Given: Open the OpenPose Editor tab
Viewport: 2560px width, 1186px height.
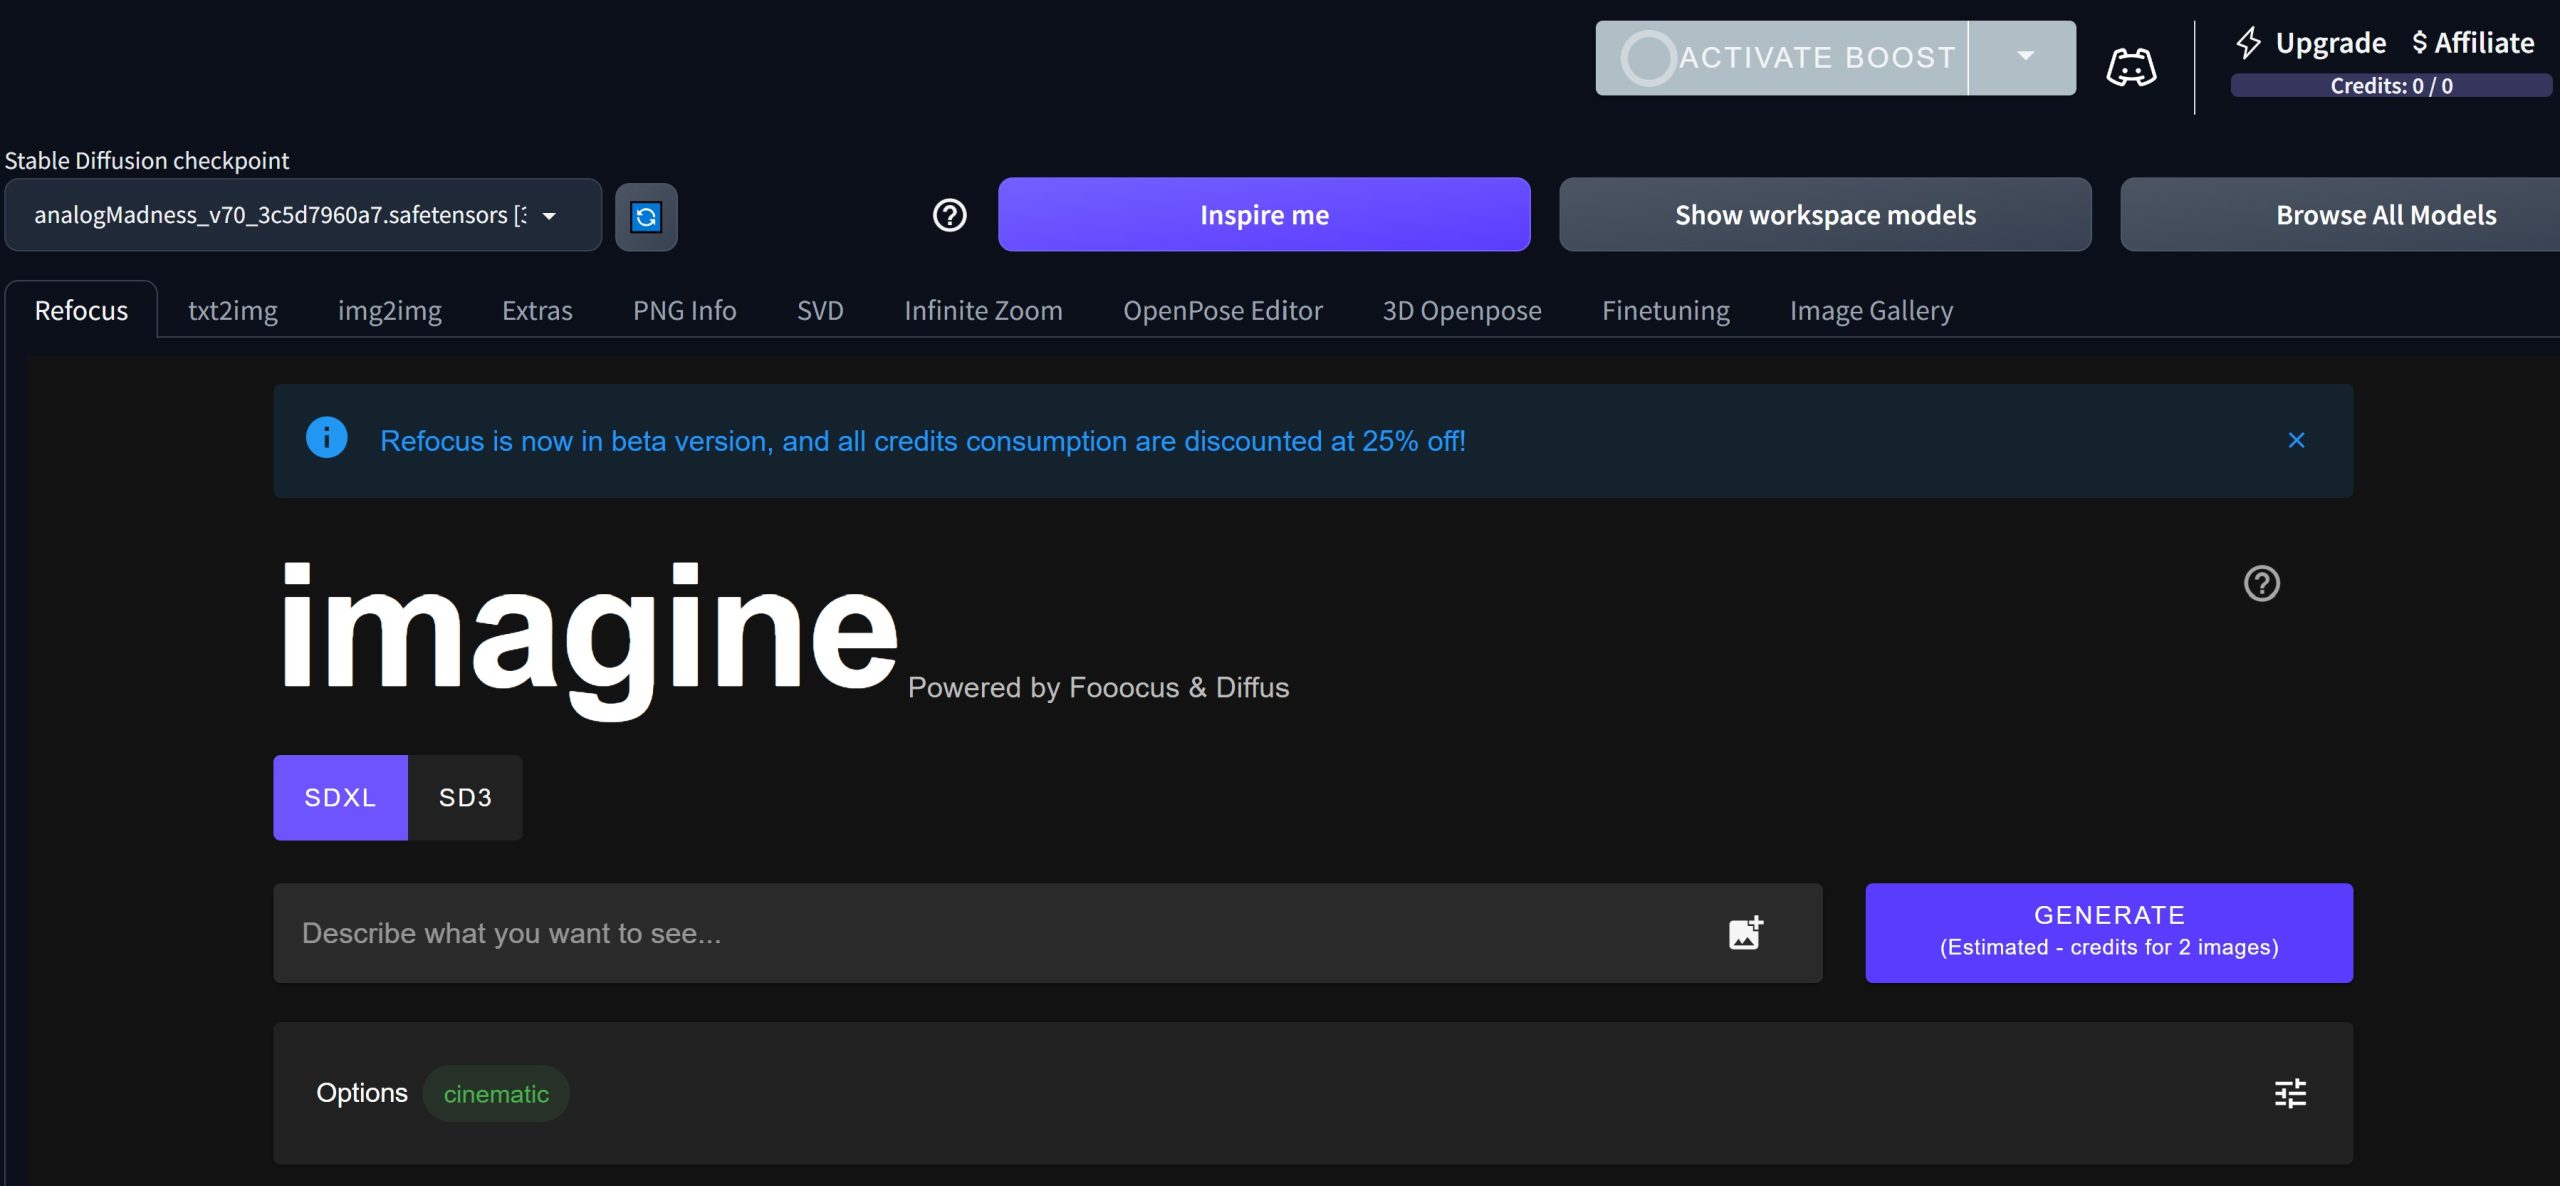Looking at the screenshot, I should 1223,310.
